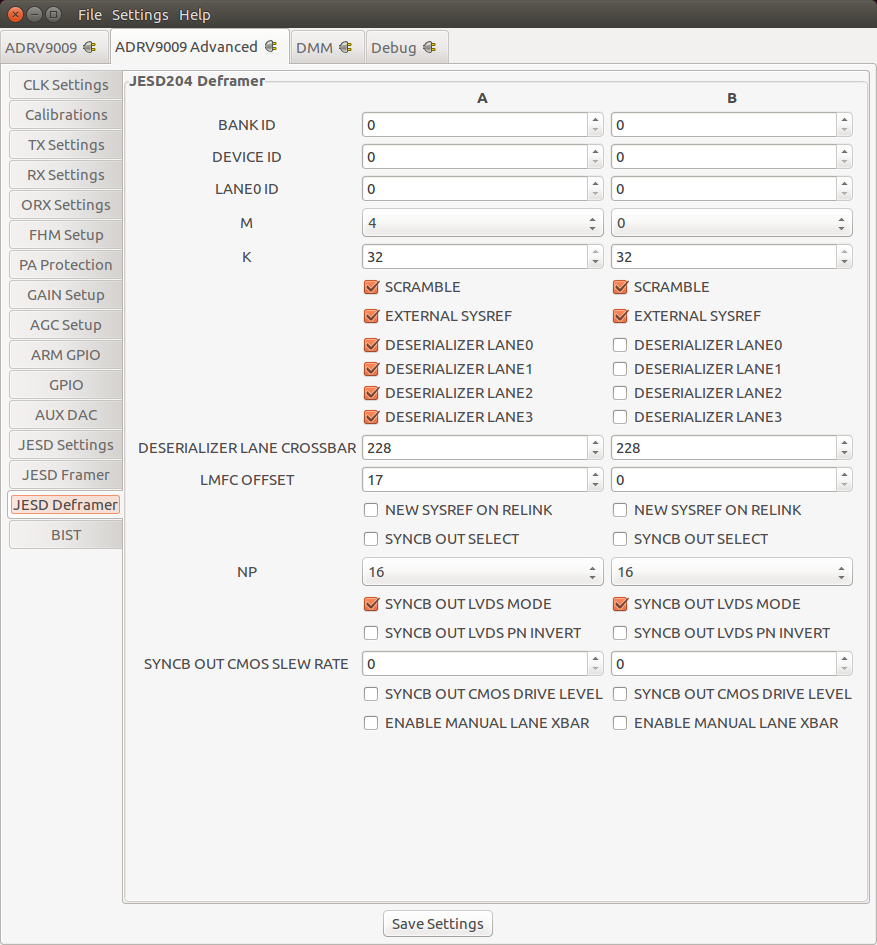Click the pin icon on ADRV9009 Advanced tab
Image resolution: width=877 pixels, height=945 pixels.
coord(268,46)
